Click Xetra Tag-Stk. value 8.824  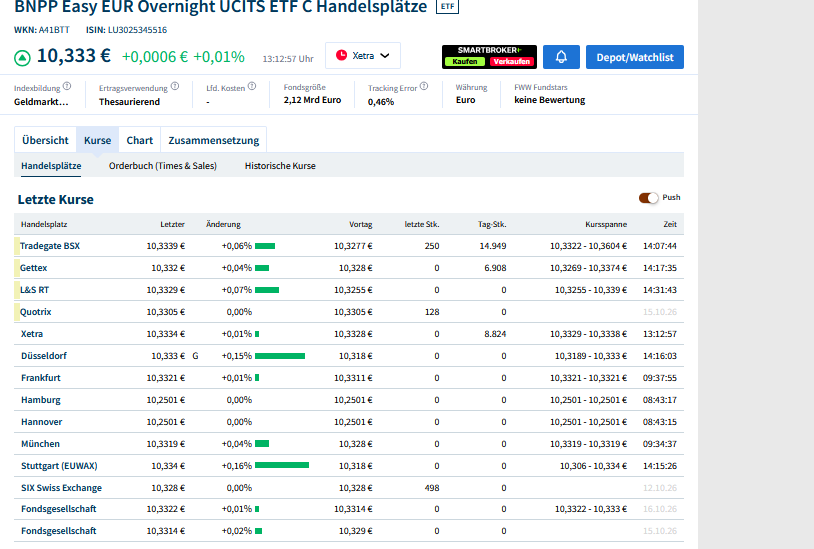tap(495, 334)
